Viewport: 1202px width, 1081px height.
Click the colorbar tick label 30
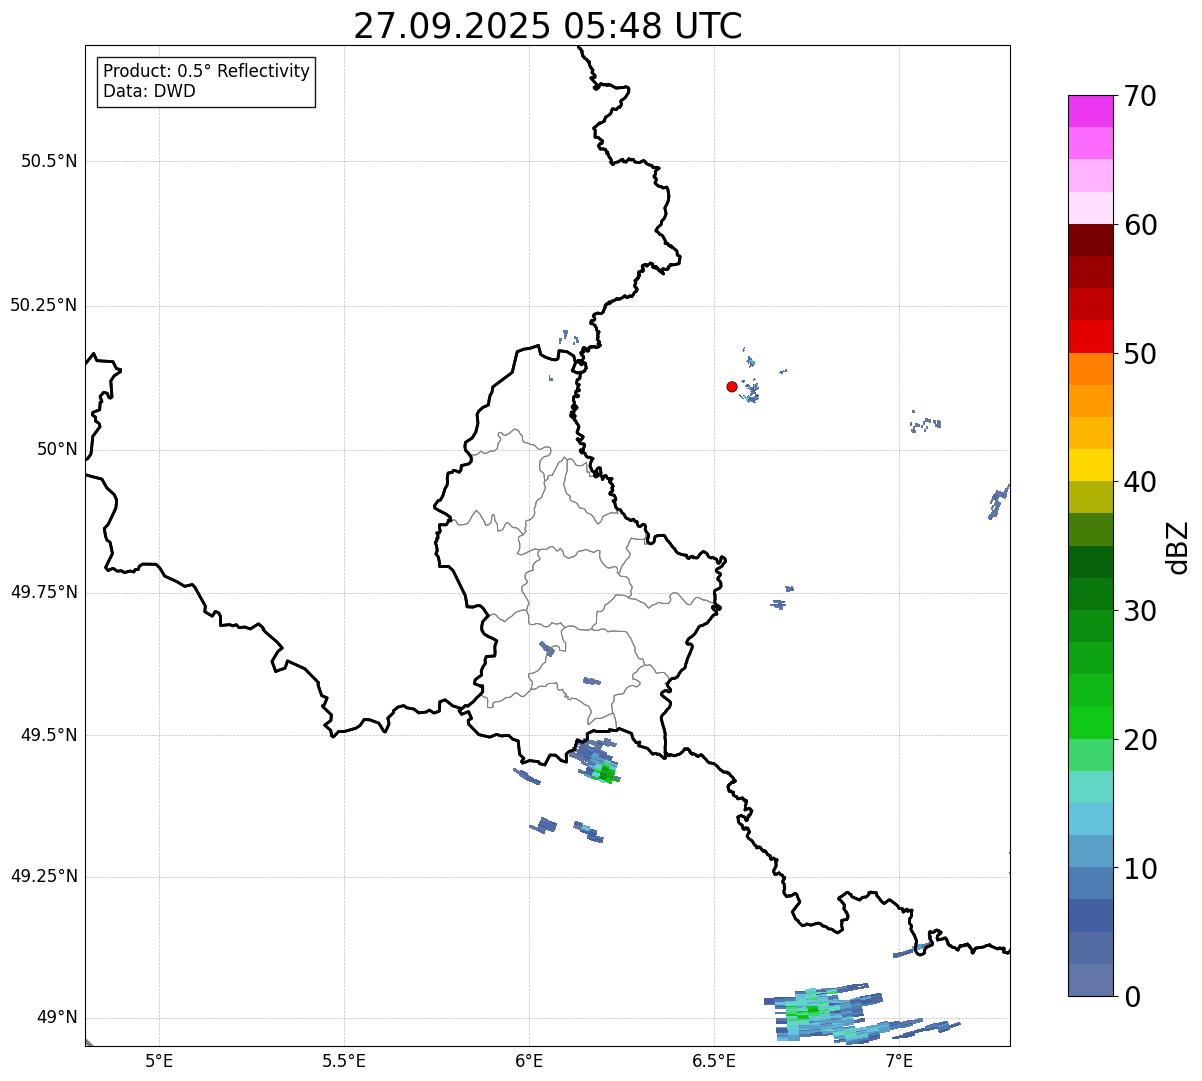[x=1140, y=612]
